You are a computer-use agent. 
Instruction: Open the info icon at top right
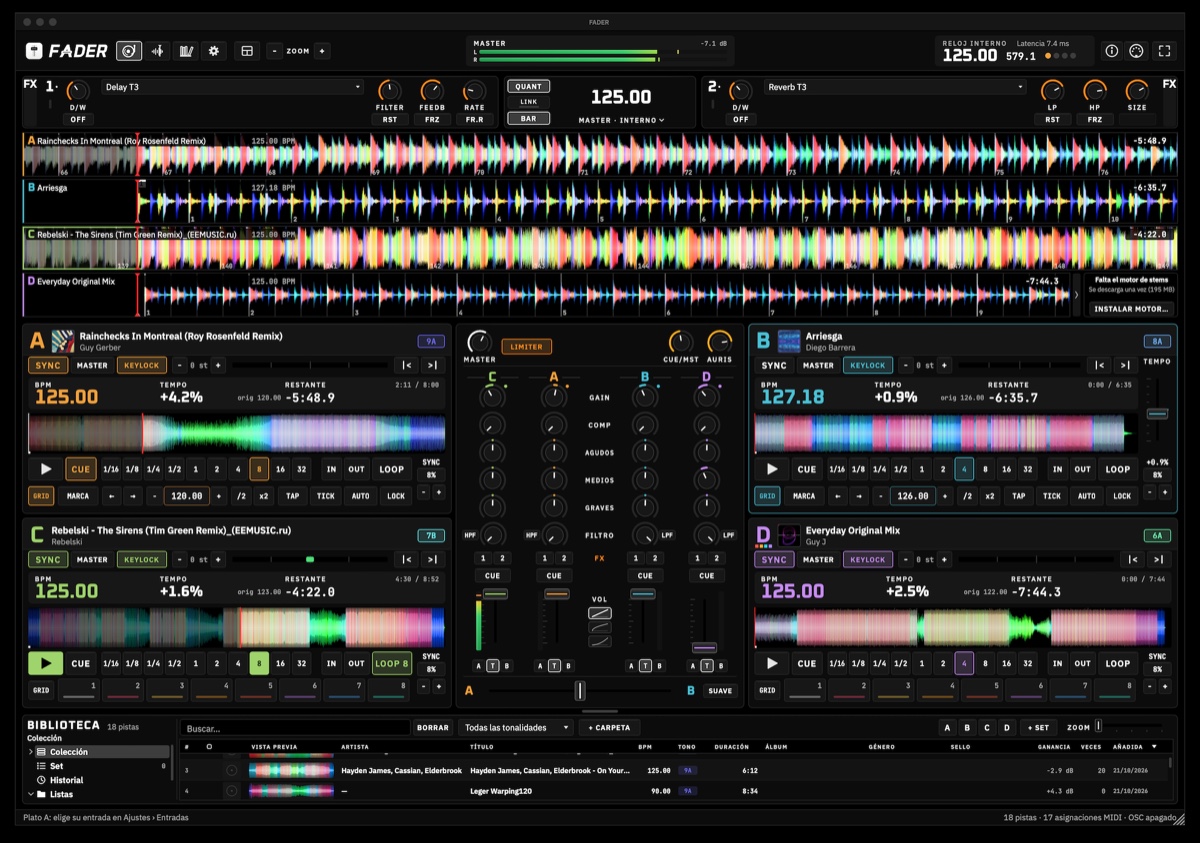tap(1111, 51)
